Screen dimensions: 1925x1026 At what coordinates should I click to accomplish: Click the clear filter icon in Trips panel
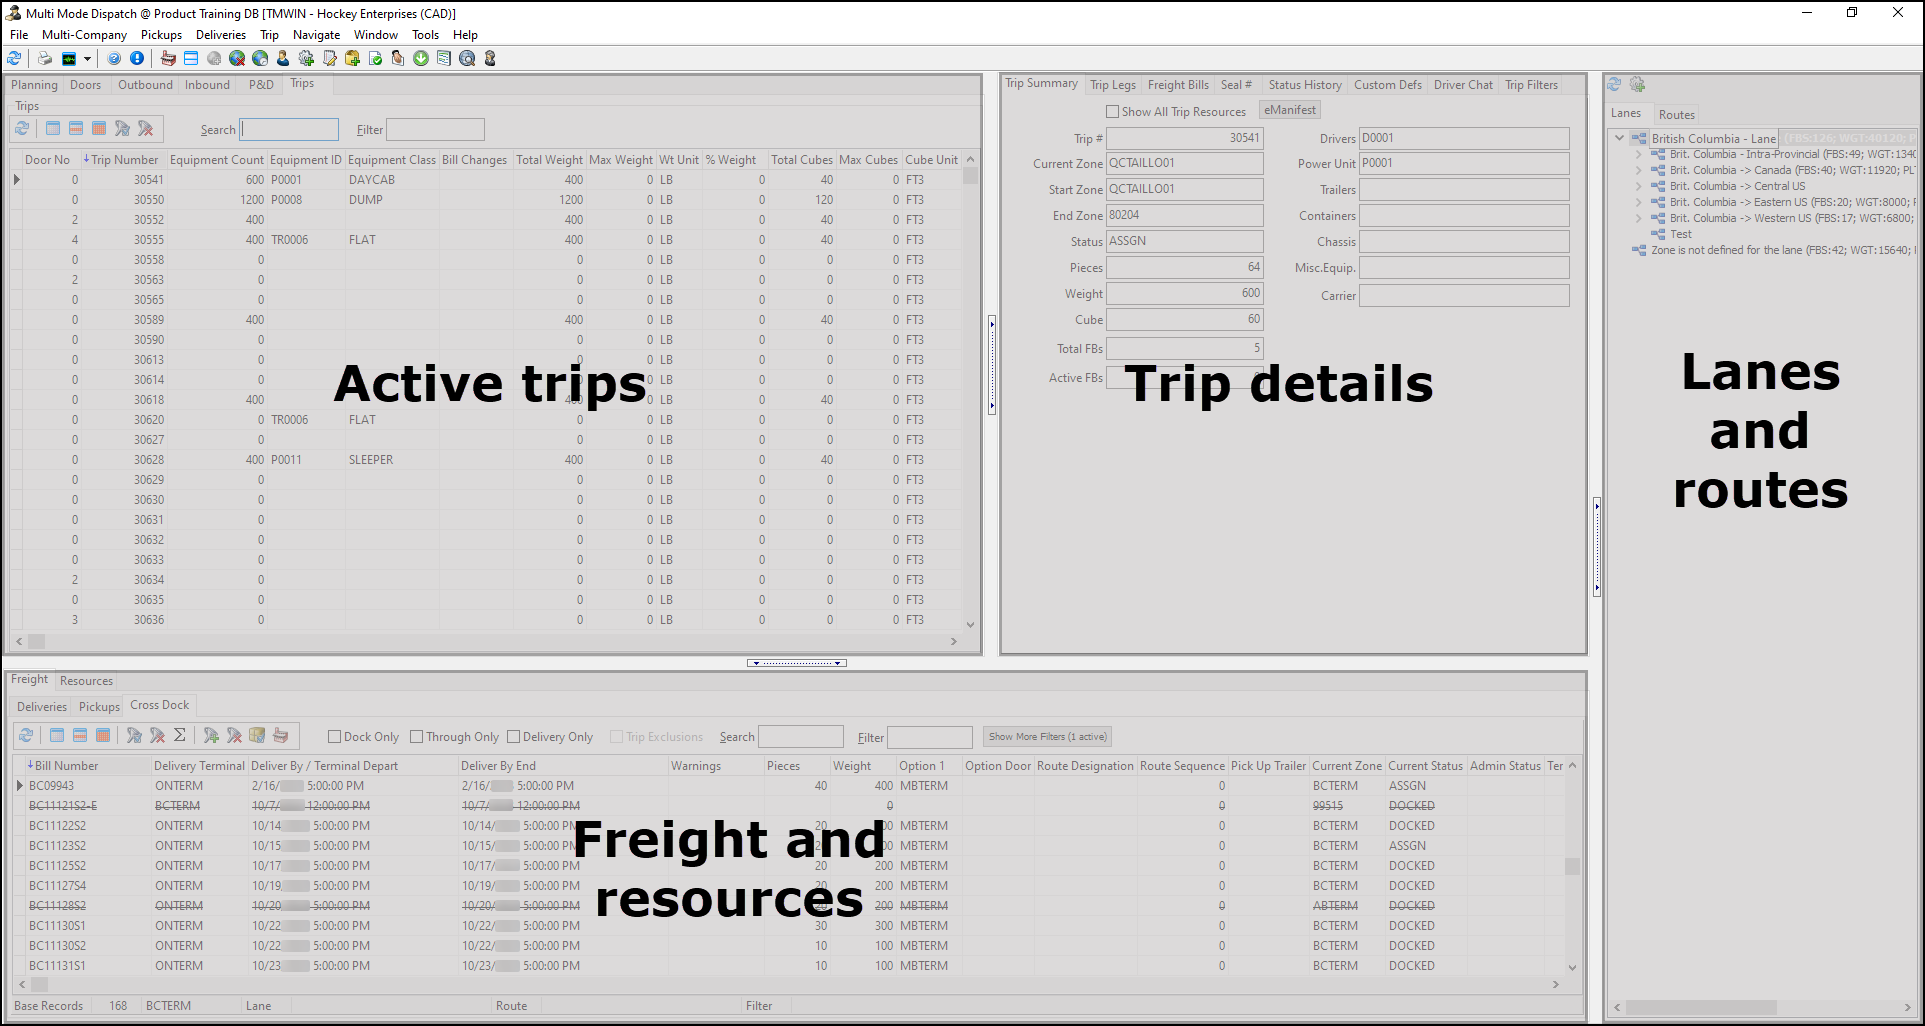[x=146, y=128]
